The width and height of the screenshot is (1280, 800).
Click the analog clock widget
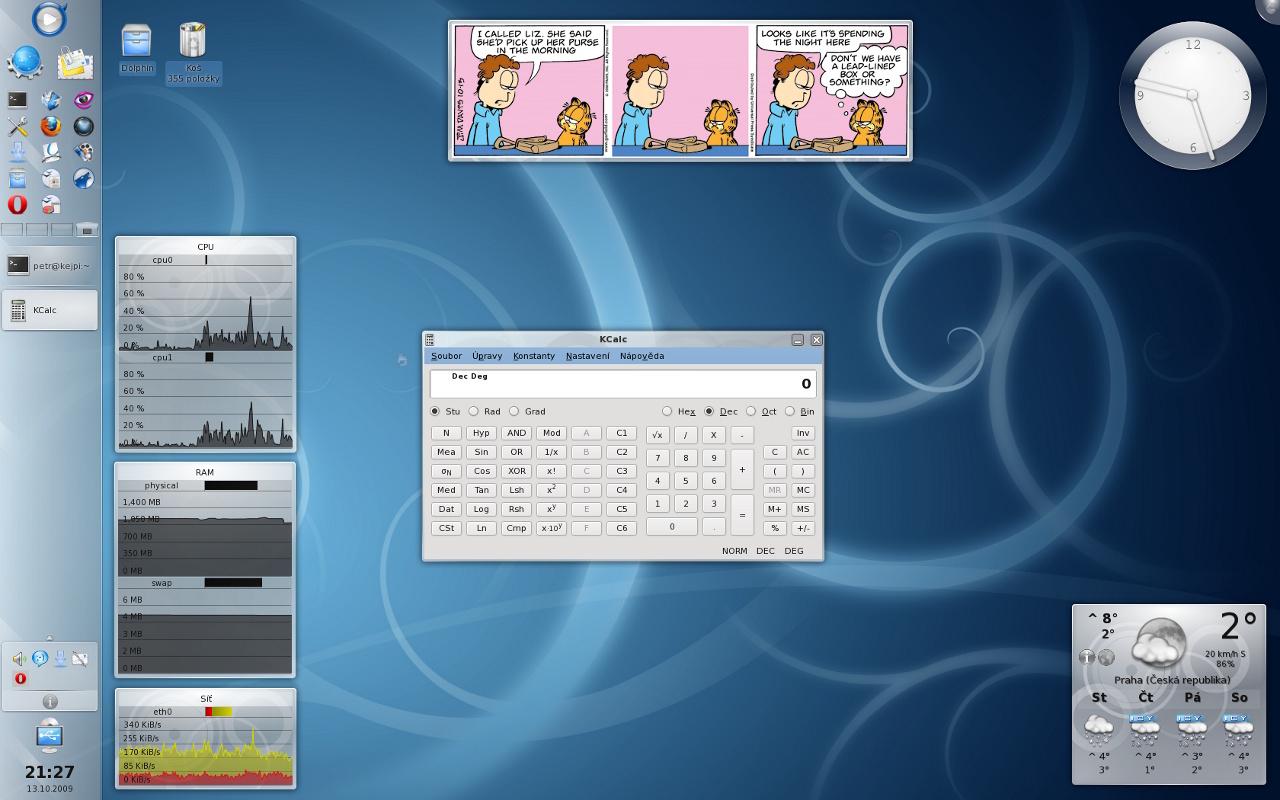(1193, 95)
